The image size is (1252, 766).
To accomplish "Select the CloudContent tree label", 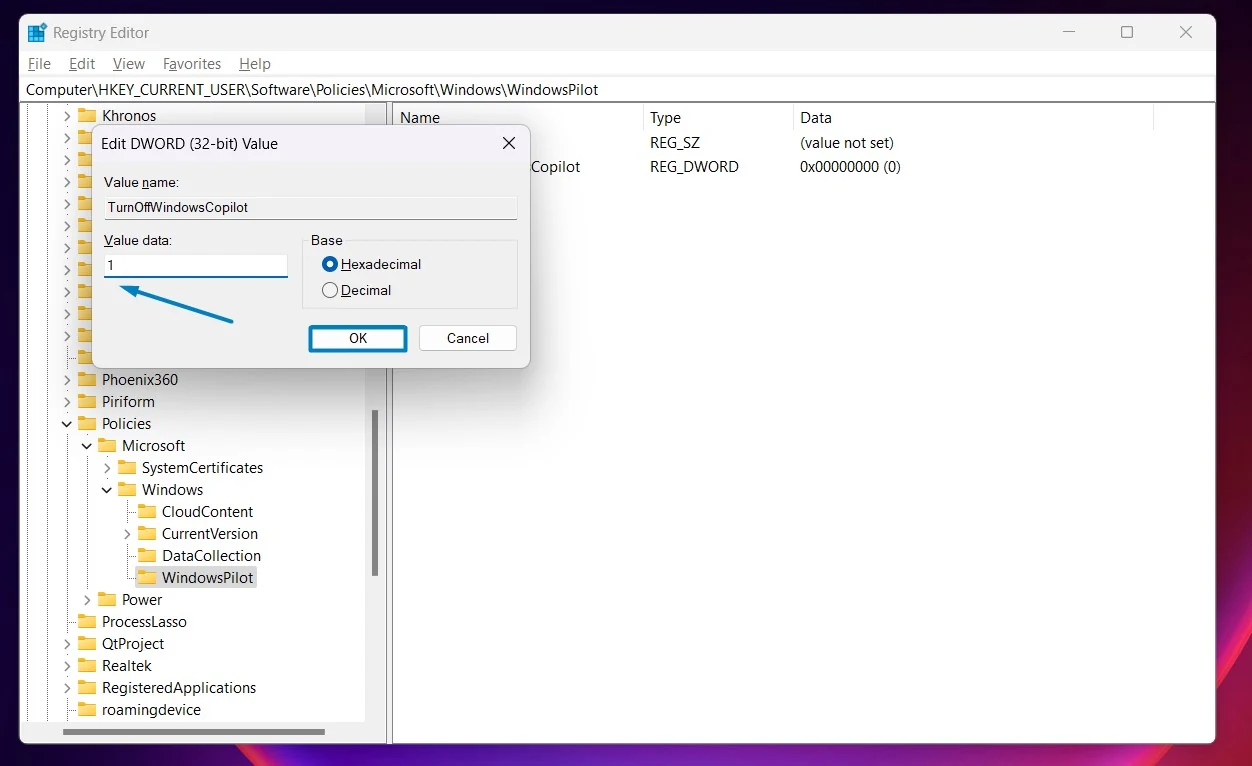I will pyautogui.click(x=208, y=512).
